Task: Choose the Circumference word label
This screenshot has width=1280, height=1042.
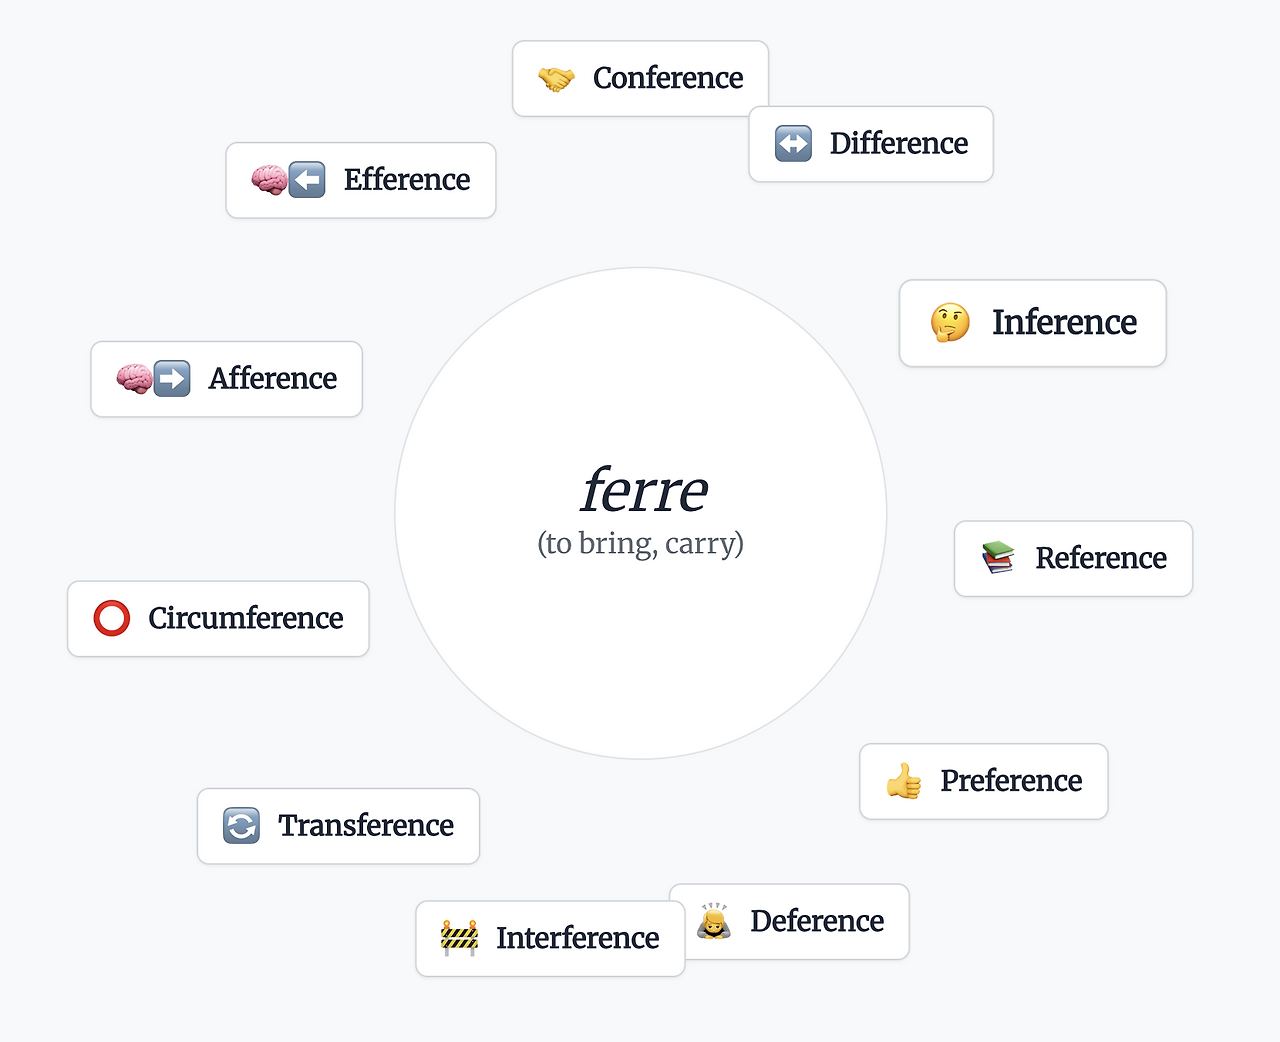Action: point(245,619)
